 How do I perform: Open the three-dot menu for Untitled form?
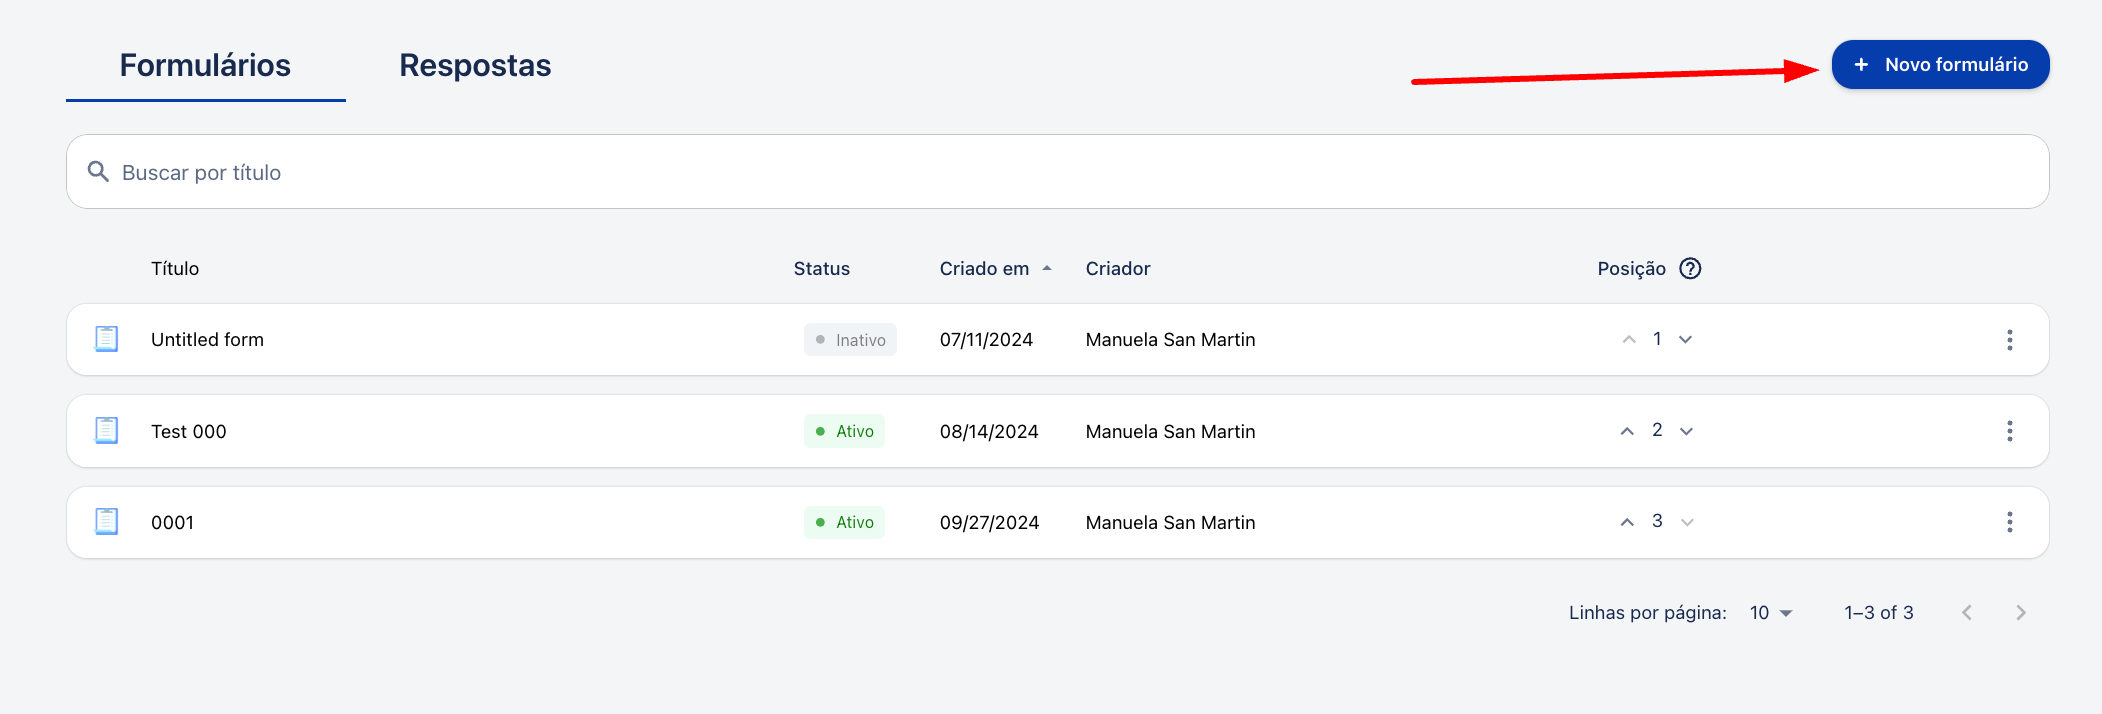click(x=2009, y=340)
